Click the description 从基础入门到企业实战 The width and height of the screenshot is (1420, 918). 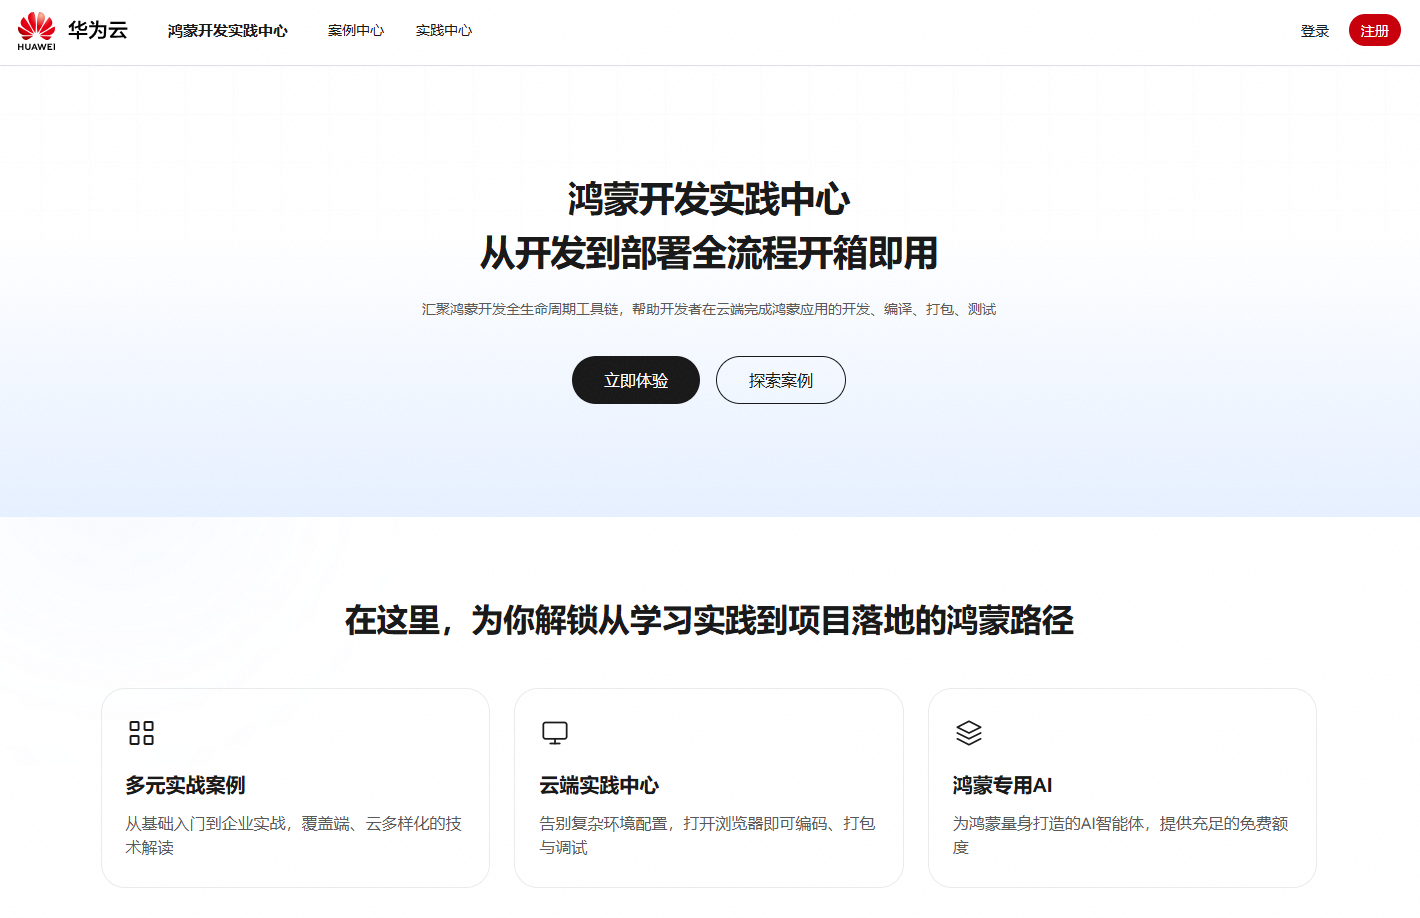294,835
